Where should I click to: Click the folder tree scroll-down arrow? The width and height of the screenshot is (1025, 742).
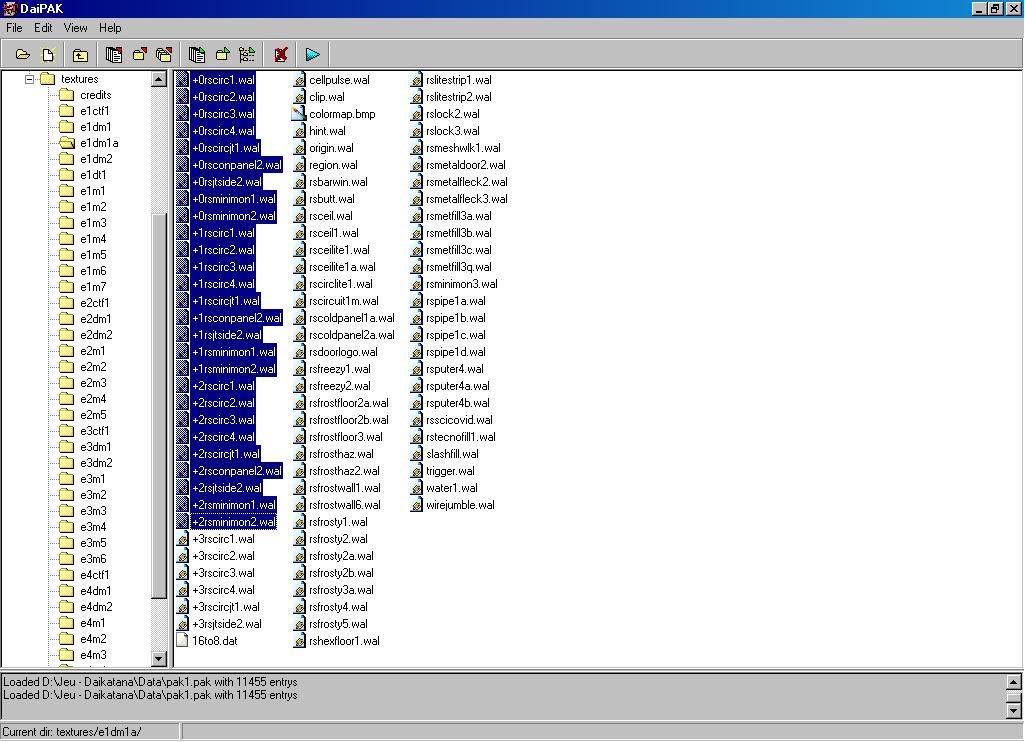pyautogui.click(x=159, y=658)
